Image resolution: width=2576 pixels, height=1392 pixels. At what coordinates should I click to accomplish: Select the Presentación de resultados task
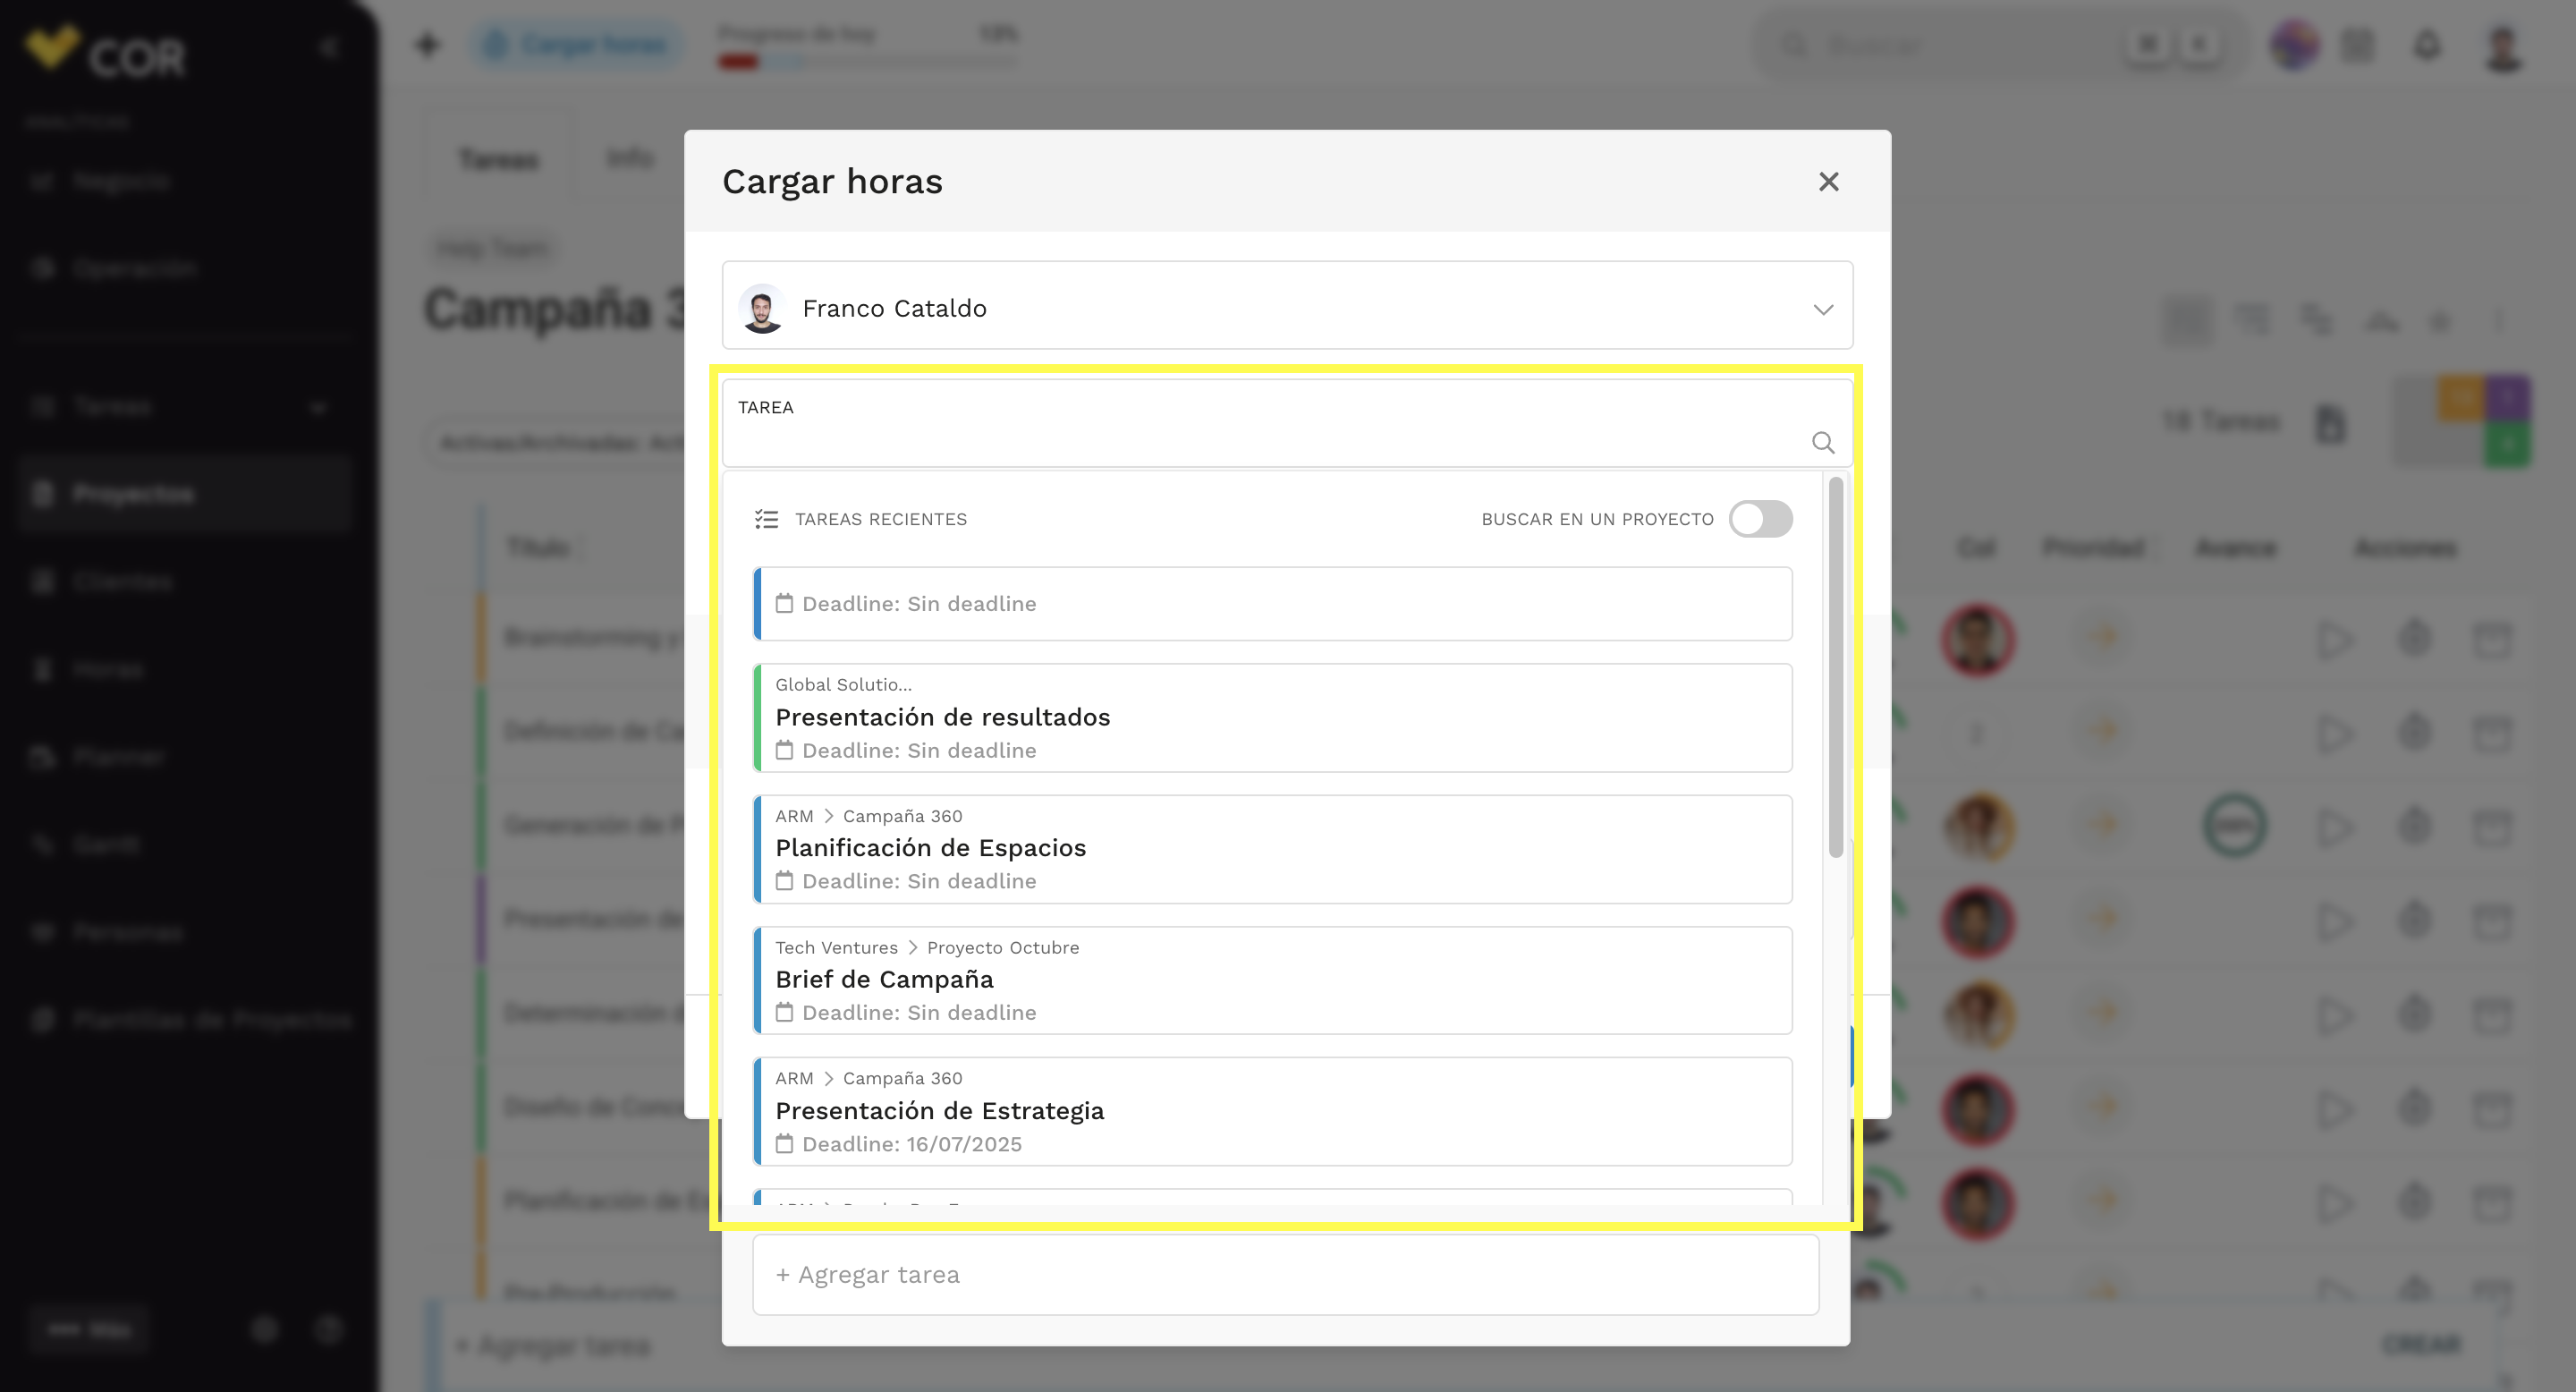pos(1272,717)
